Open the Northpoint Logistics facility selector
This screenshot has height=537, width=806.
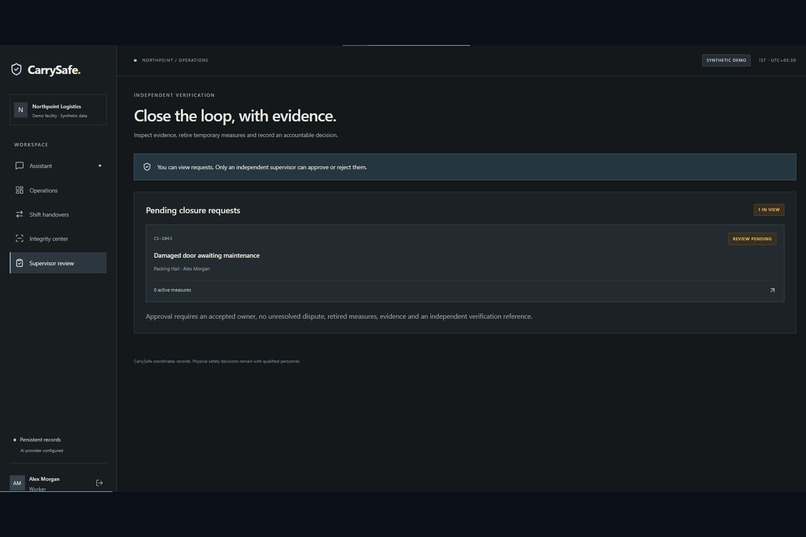pos(58,110)
